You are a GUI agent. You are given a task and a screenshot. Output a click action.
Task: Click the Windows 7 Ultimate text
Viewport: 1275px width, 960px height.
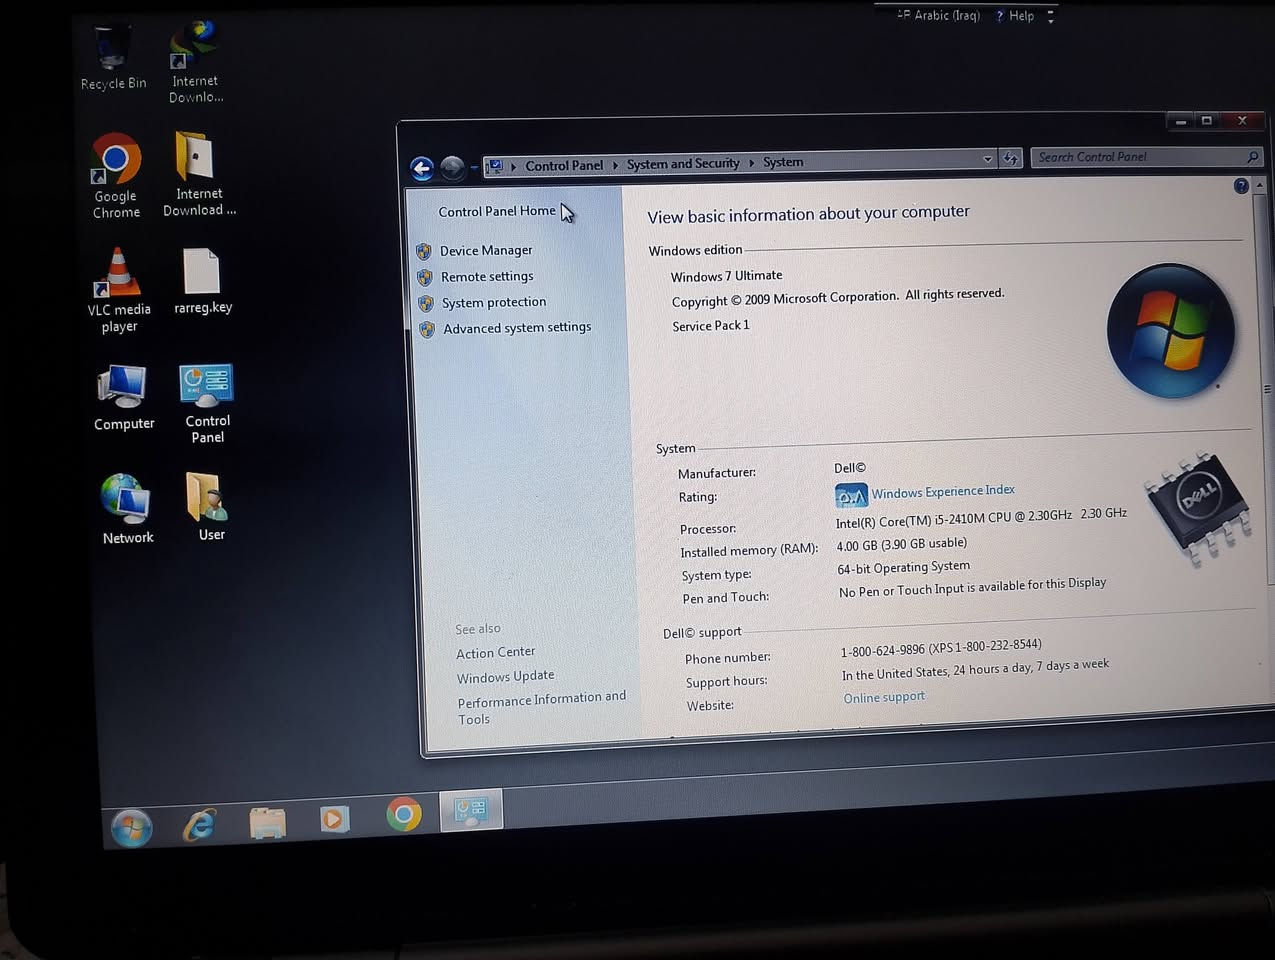point(726,276)
